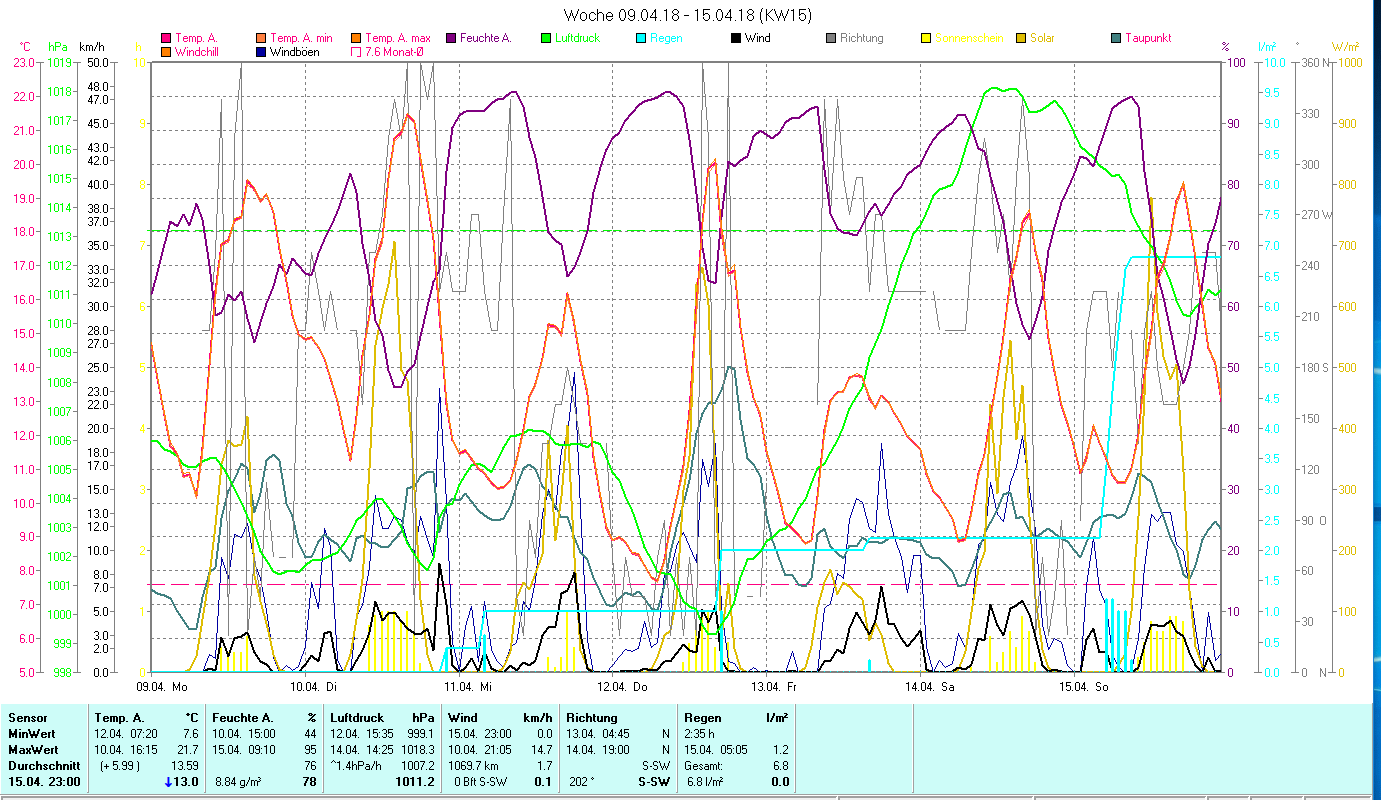Click the yellow Sonnenschein legend swatch
The width and height of the screenshot is (1381, 800).
[926, 39]
